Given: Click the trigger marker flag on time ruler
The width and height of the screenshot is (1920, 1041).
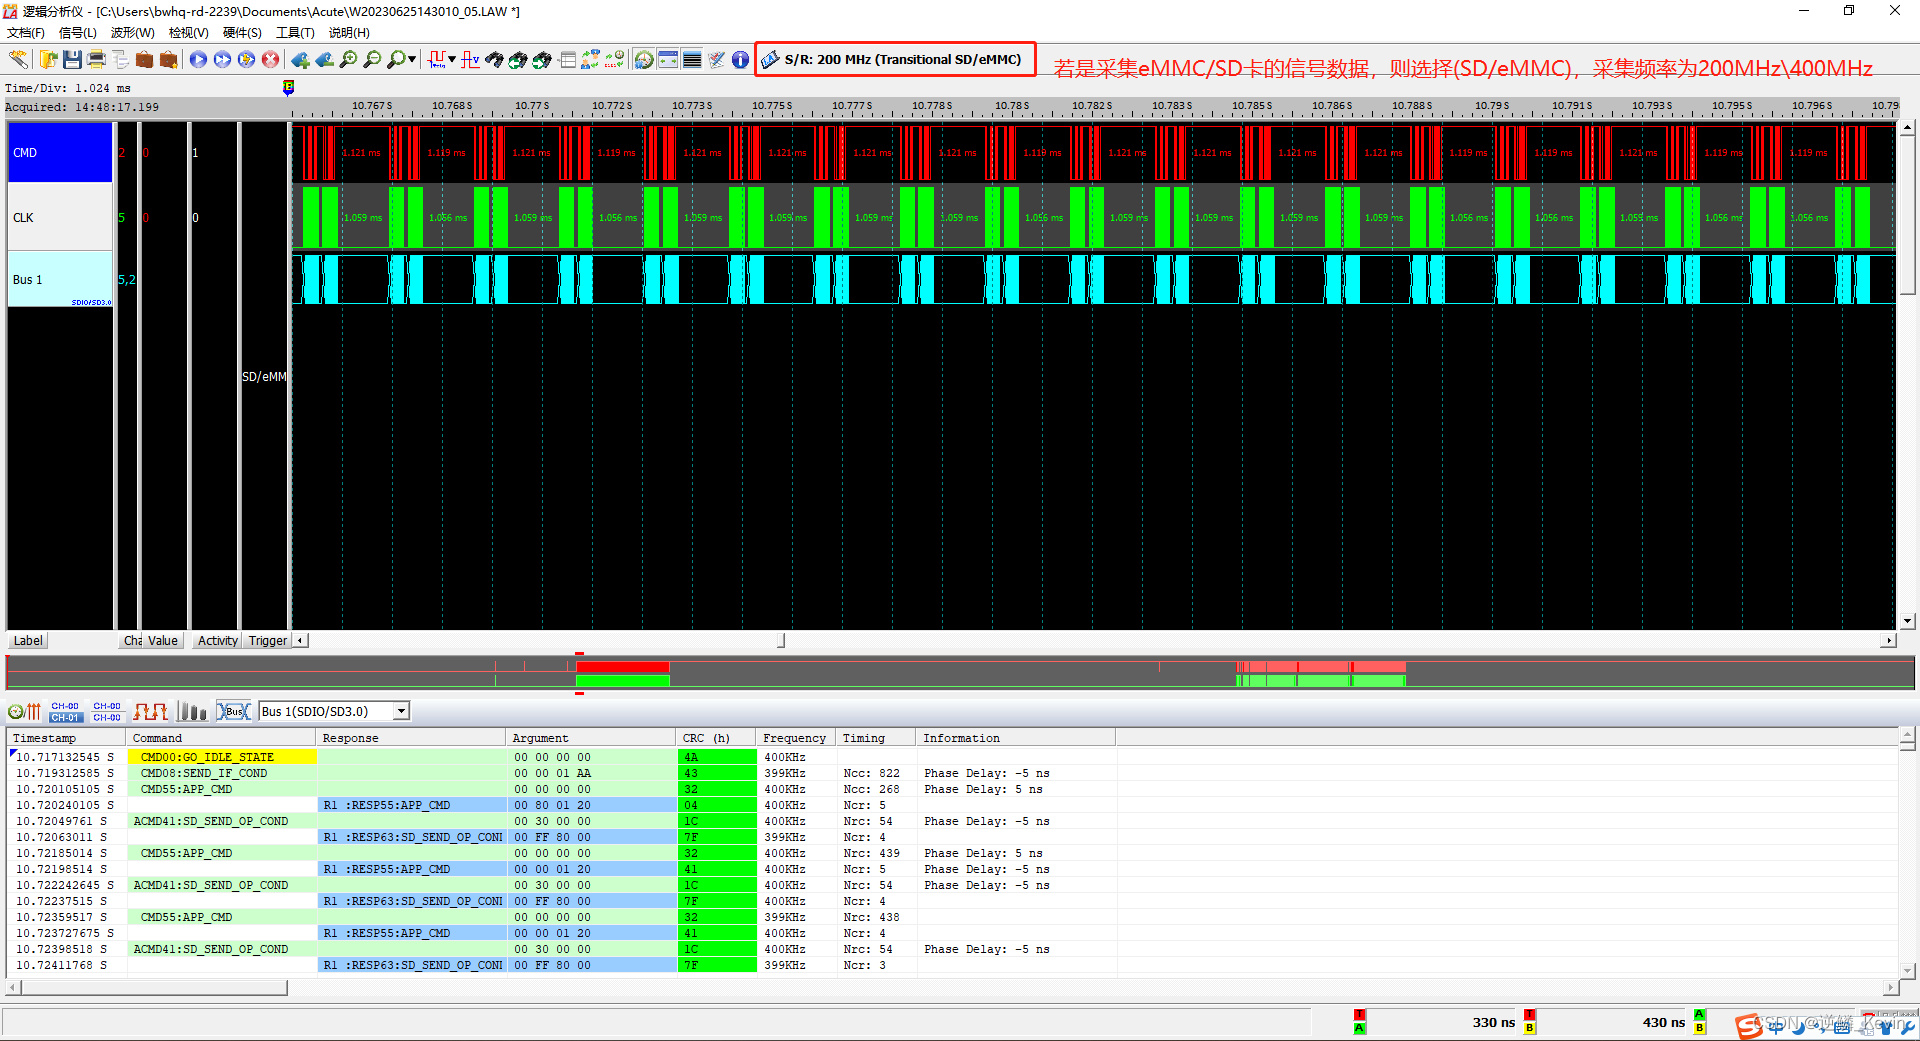Looking at the screenshot, I should click(x=288, y=87).
